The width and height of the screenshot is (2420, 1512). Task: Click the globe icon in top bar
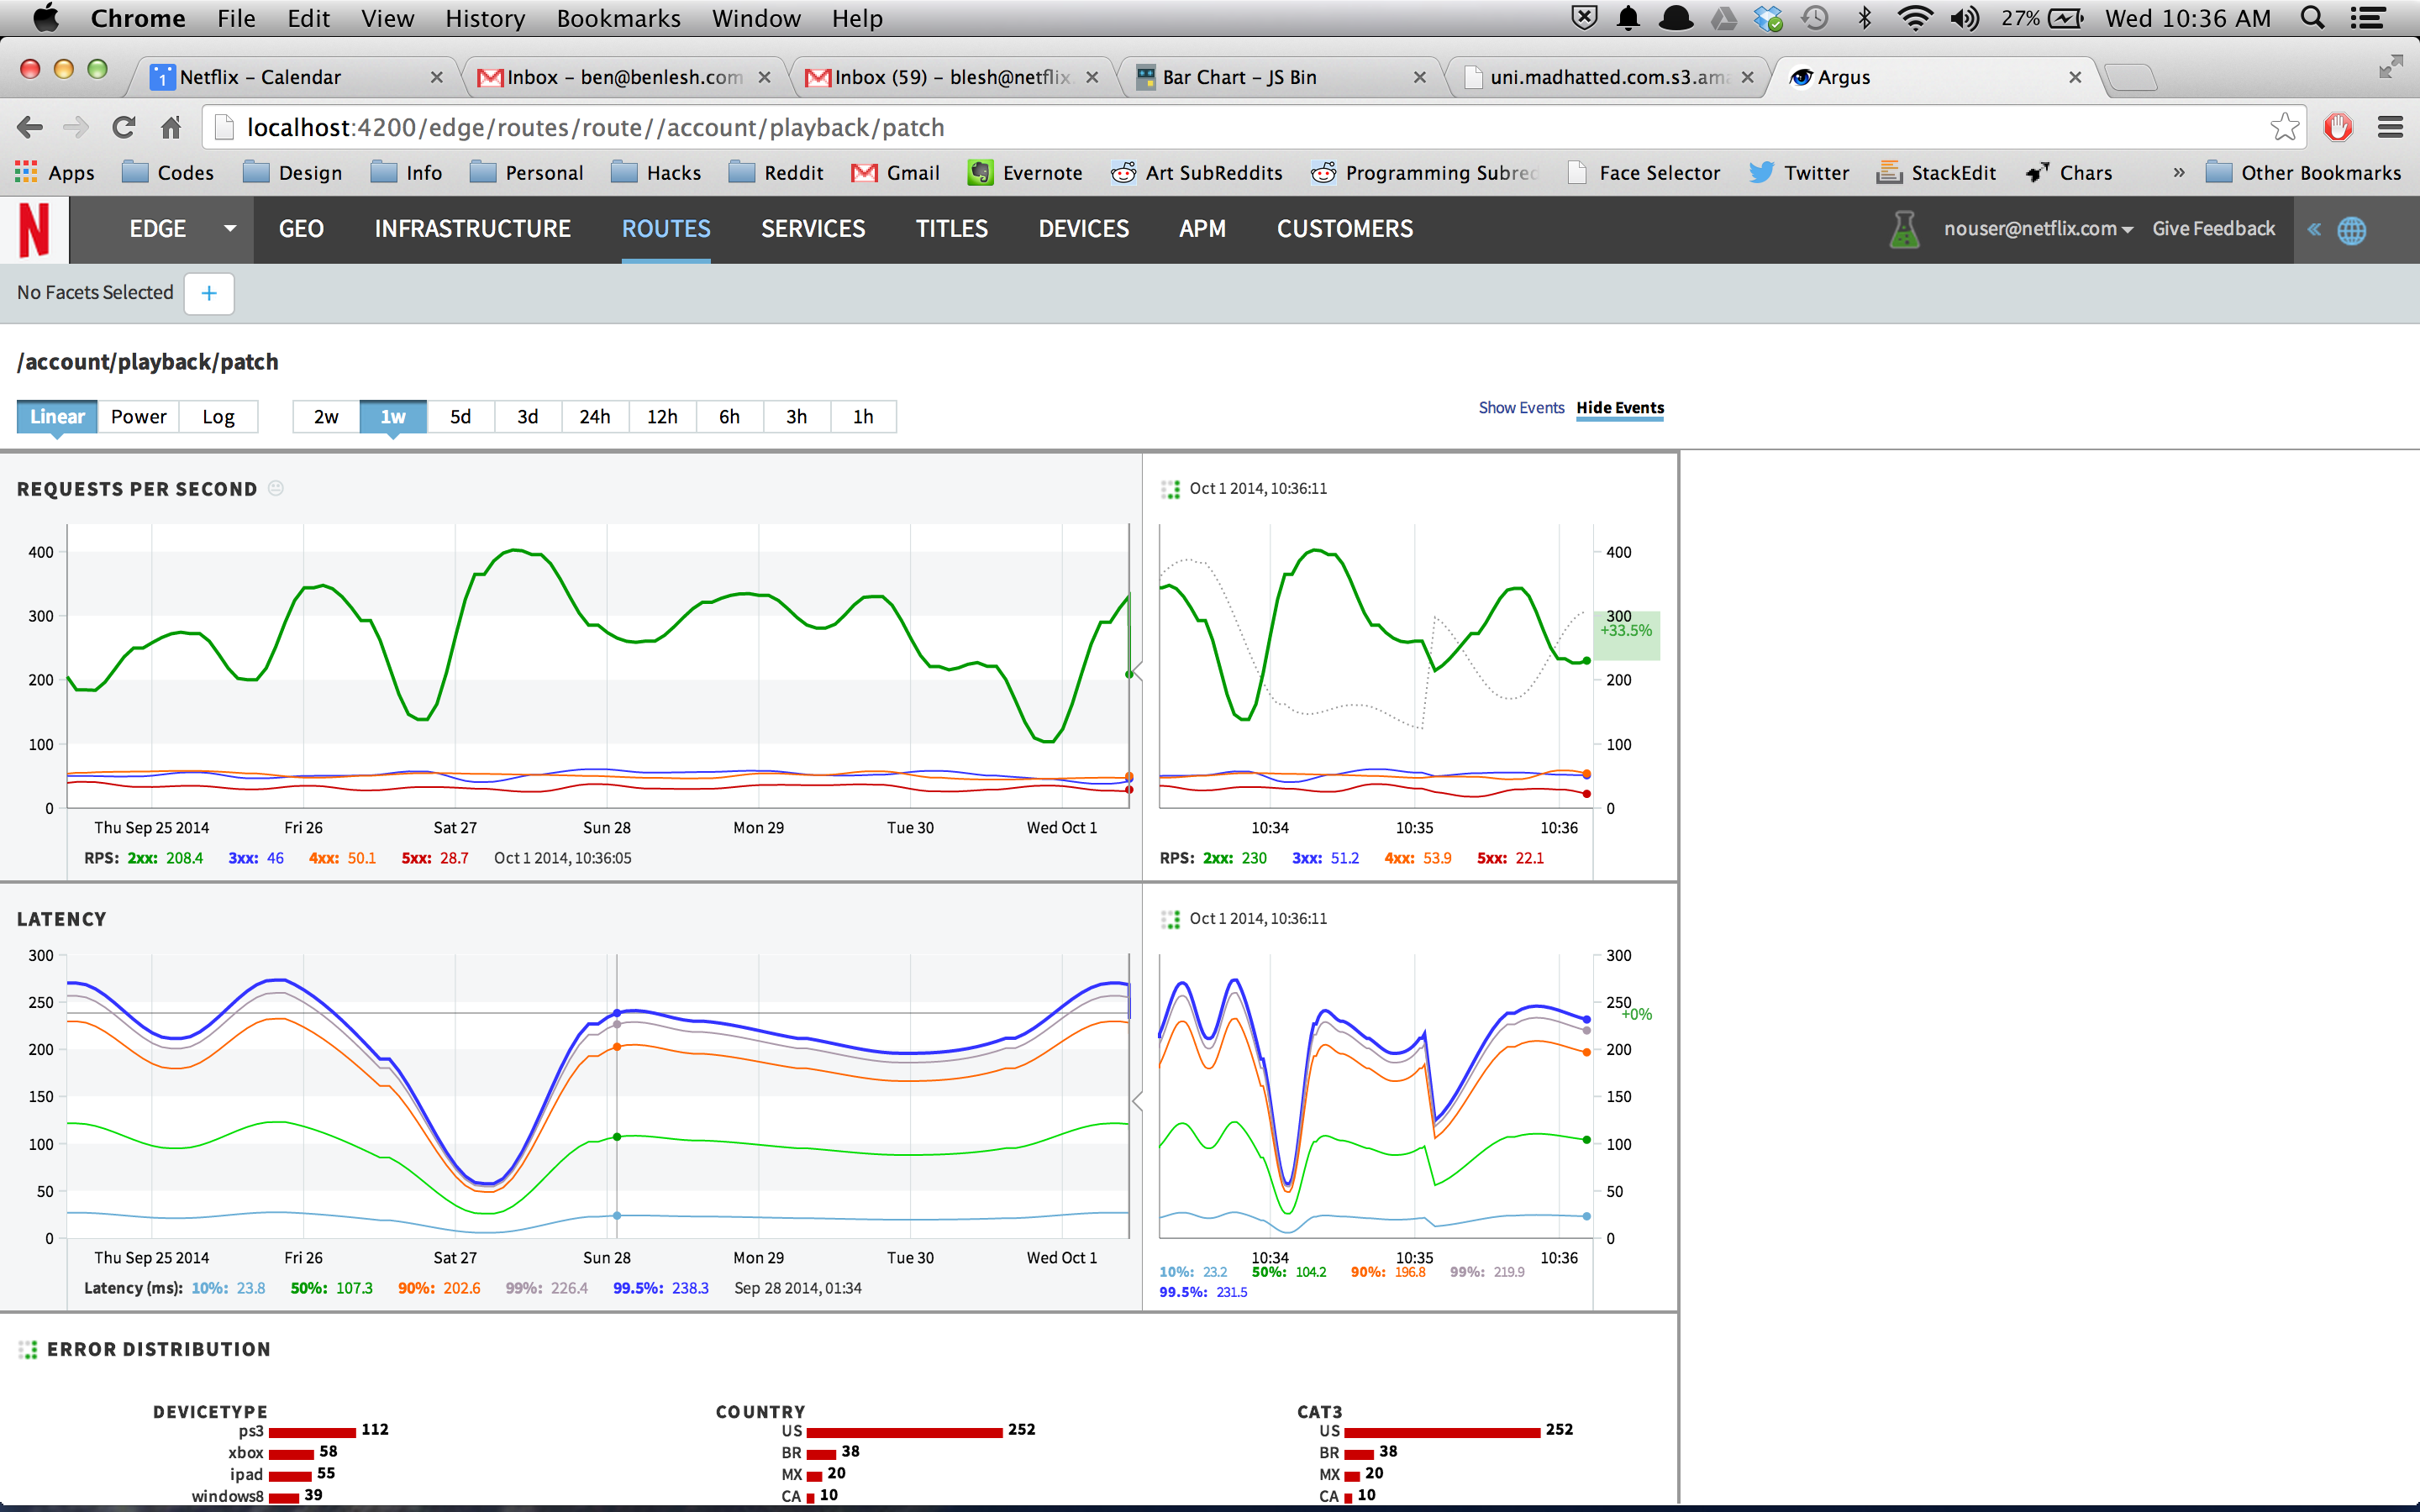pyautogui.click(x=2351, y=230)
